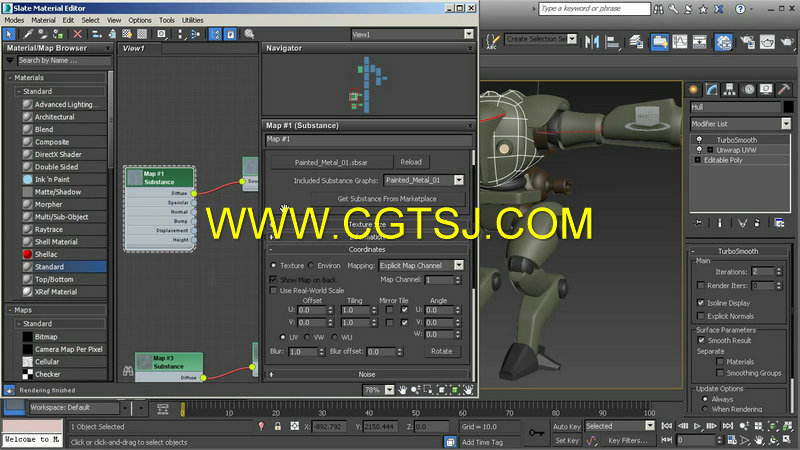Image resolution: width=800 pixels, height=450 pixels.
Task: Collapse the Maps group in browser
Action: pyautogui.click(x=10, y=310)
